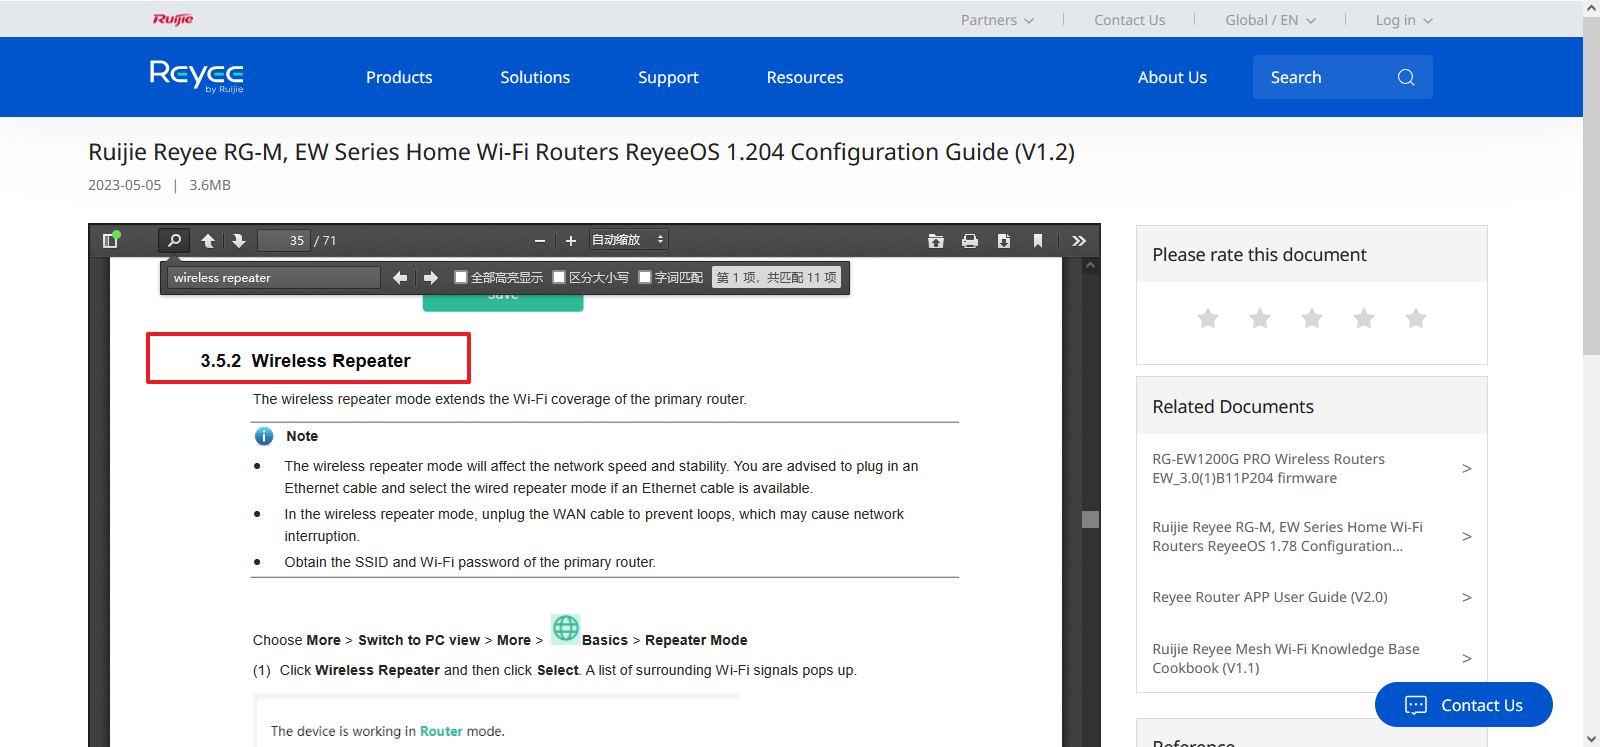
Task: Open the Support menu
Action: click(x=668, y=77)
